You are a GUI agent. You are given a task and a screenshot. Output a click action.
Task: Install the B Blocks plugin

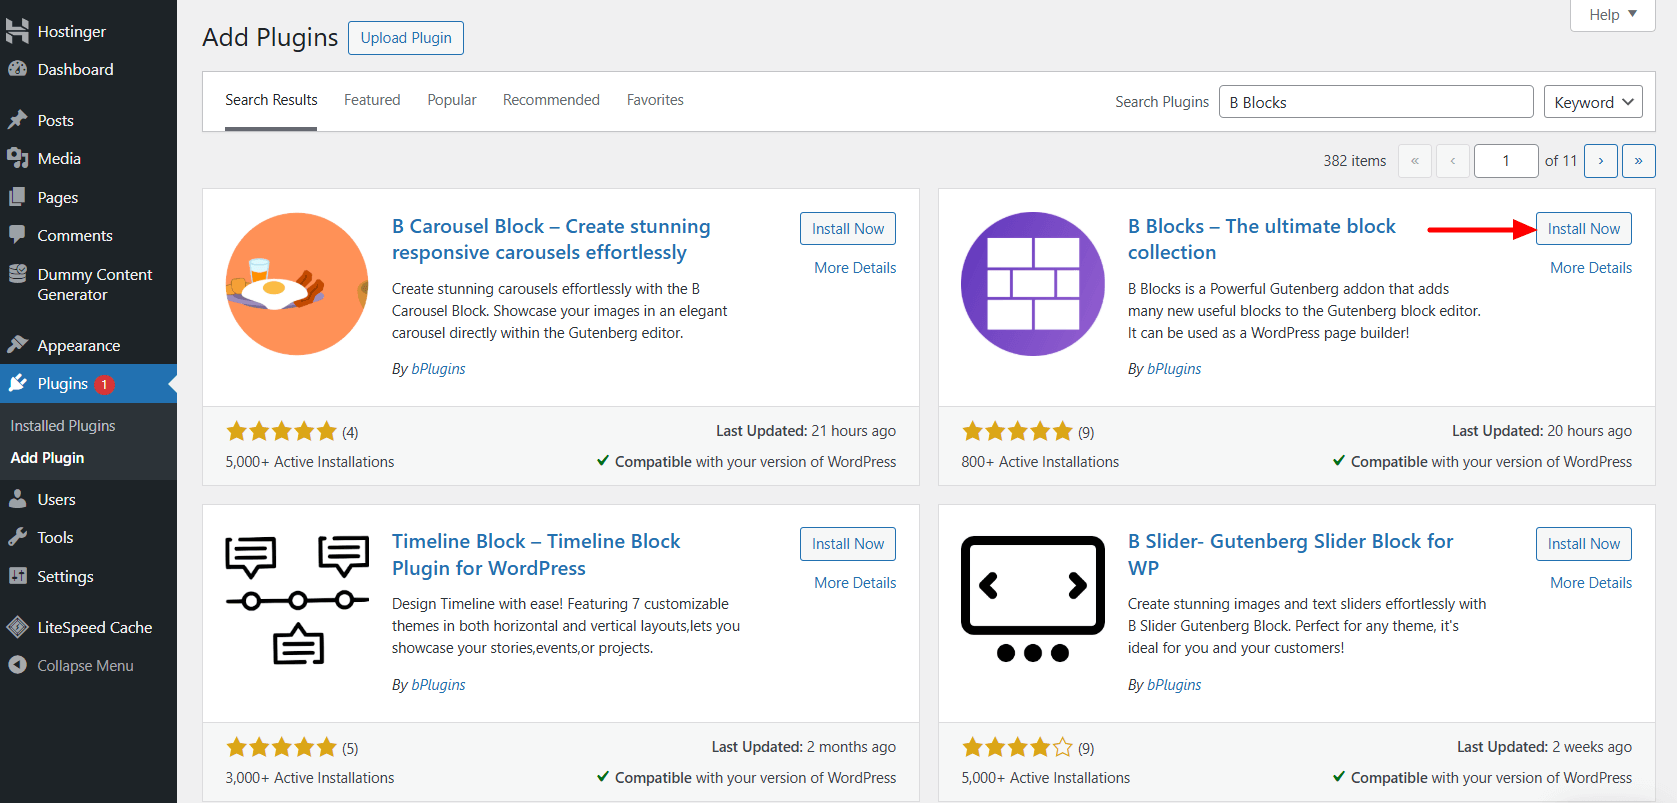1584,229
